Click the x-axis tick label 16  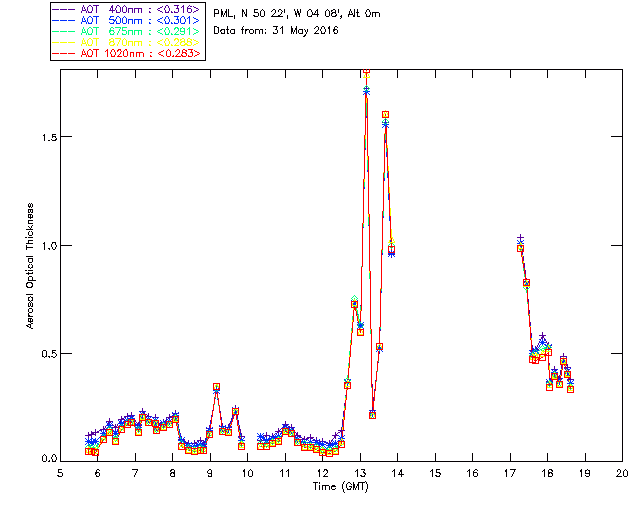click(472, 473)
